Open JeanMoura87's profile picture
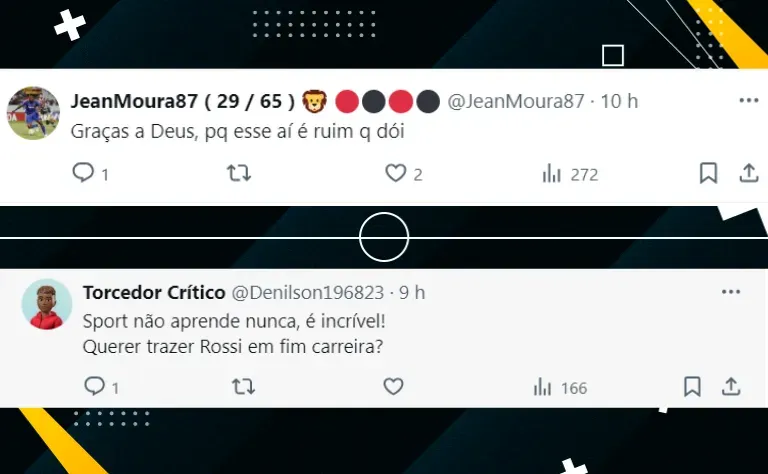The image size is (768, 474). 33,113
